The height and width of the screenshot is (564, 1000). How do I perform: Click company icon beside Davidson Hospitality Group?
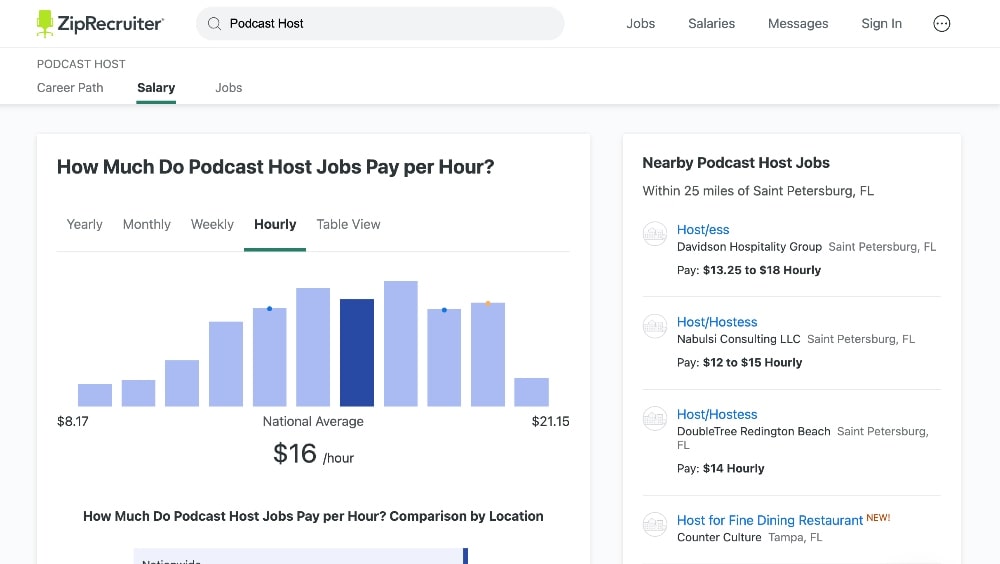point(654,234)
